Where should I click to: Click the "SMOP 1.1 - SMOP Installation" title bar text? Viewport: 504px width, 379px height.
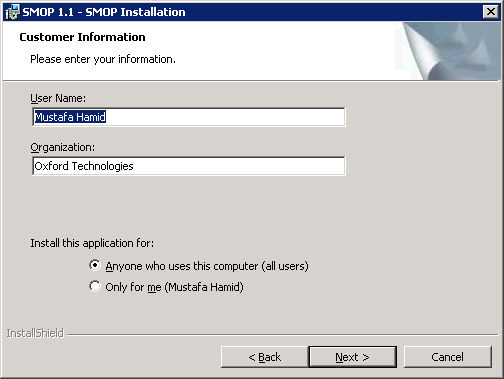point(104,12)
